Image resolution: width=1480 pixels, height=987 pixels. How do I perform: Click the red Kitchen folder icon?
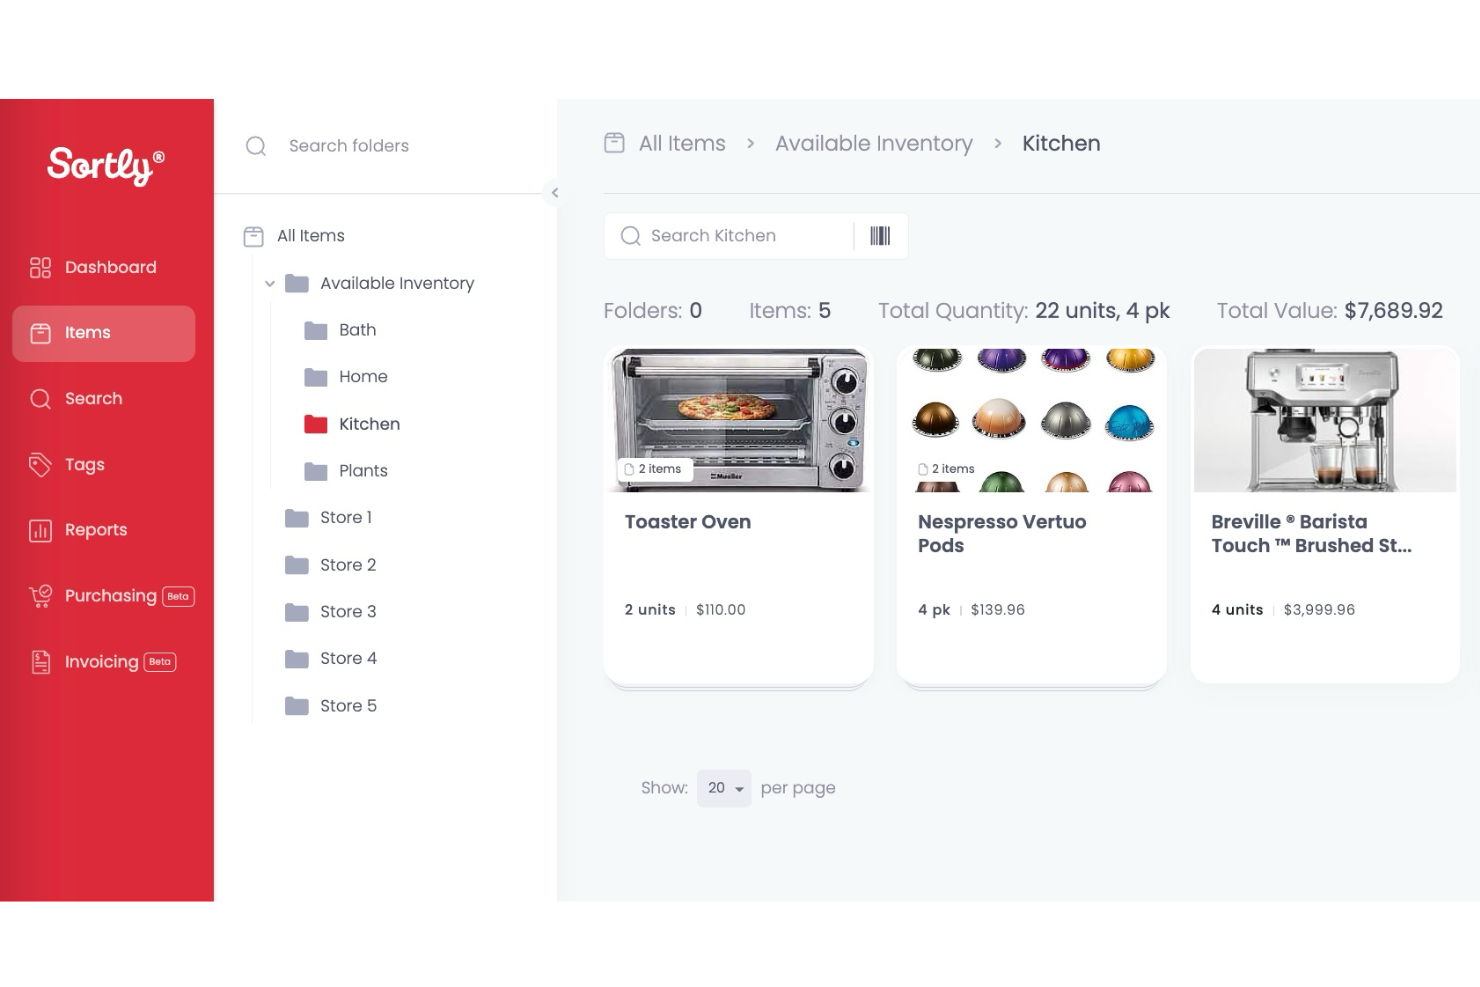coord(316,424)
